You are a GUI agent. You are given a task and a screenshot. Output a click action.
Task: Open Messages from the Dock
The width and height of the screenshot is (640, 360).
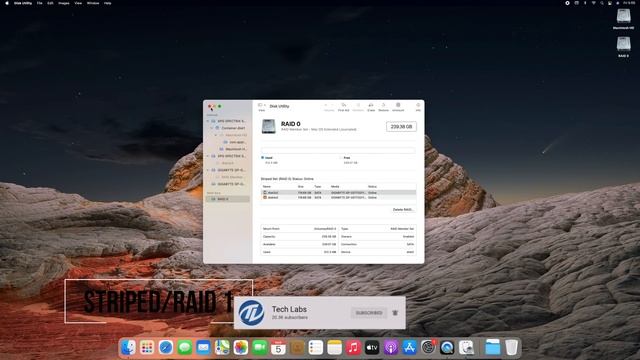(x=184, y=348)
